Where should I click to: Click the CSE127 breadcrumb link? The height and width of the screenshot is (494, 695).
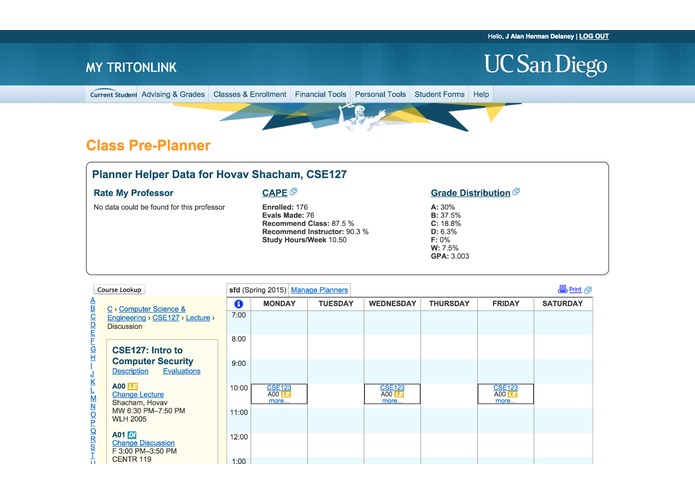[166, 318]
